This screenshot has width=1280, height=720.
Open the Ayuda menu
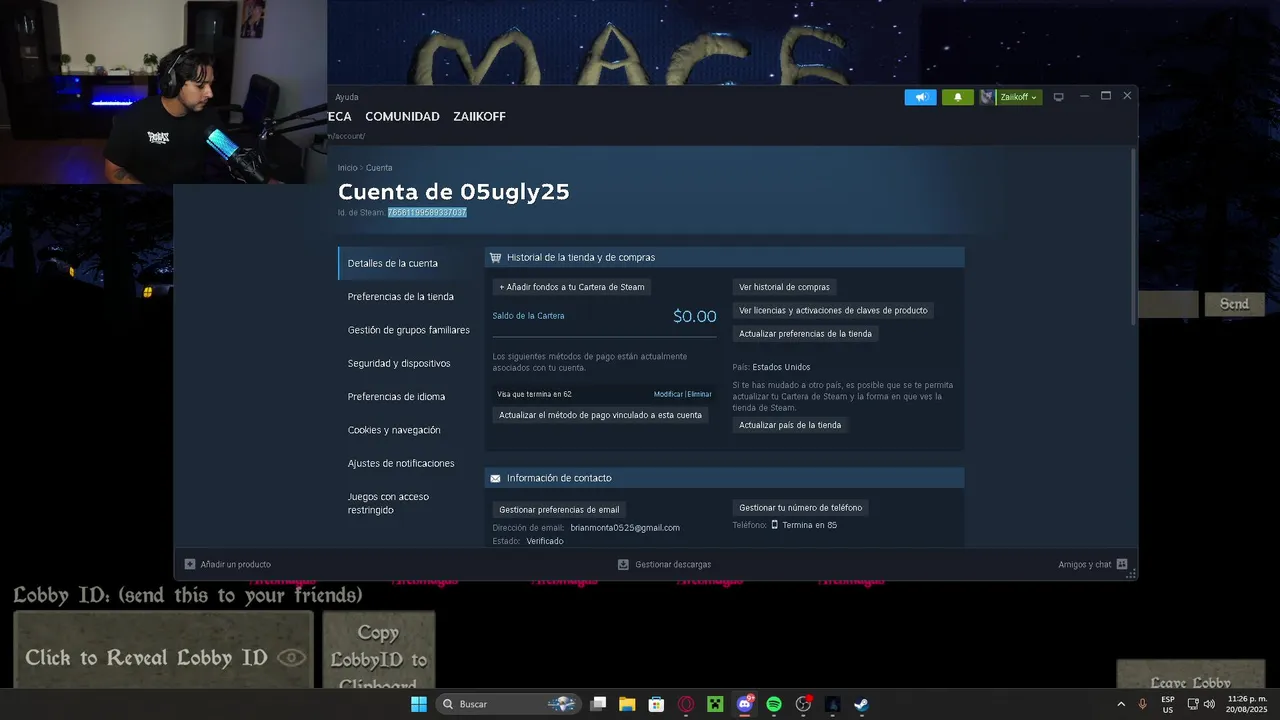tap(347, 97)
